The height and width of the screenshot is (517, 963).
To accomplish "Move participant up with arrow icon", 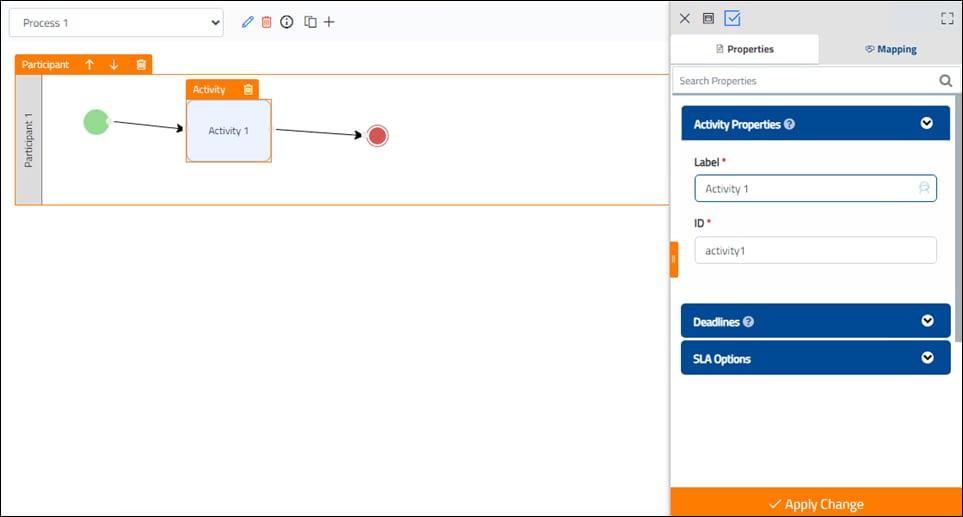I will (x=90, y=64).
